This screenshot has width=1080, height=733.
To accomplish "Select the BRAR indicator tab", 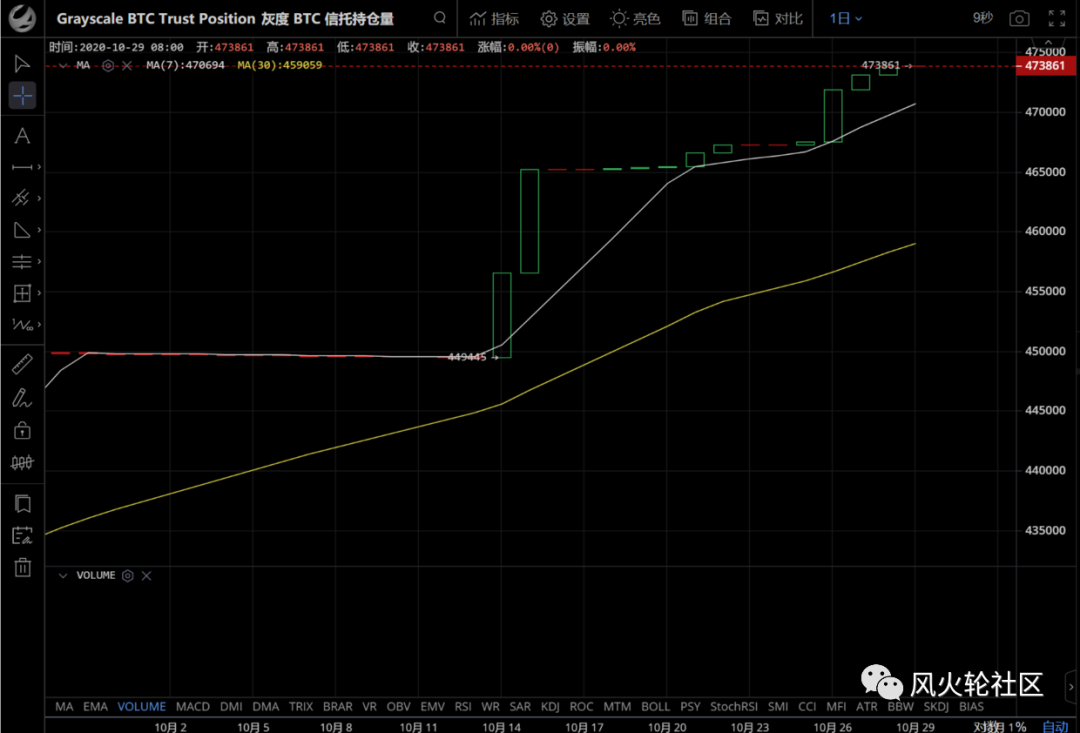I will click(x=338, y=707).
